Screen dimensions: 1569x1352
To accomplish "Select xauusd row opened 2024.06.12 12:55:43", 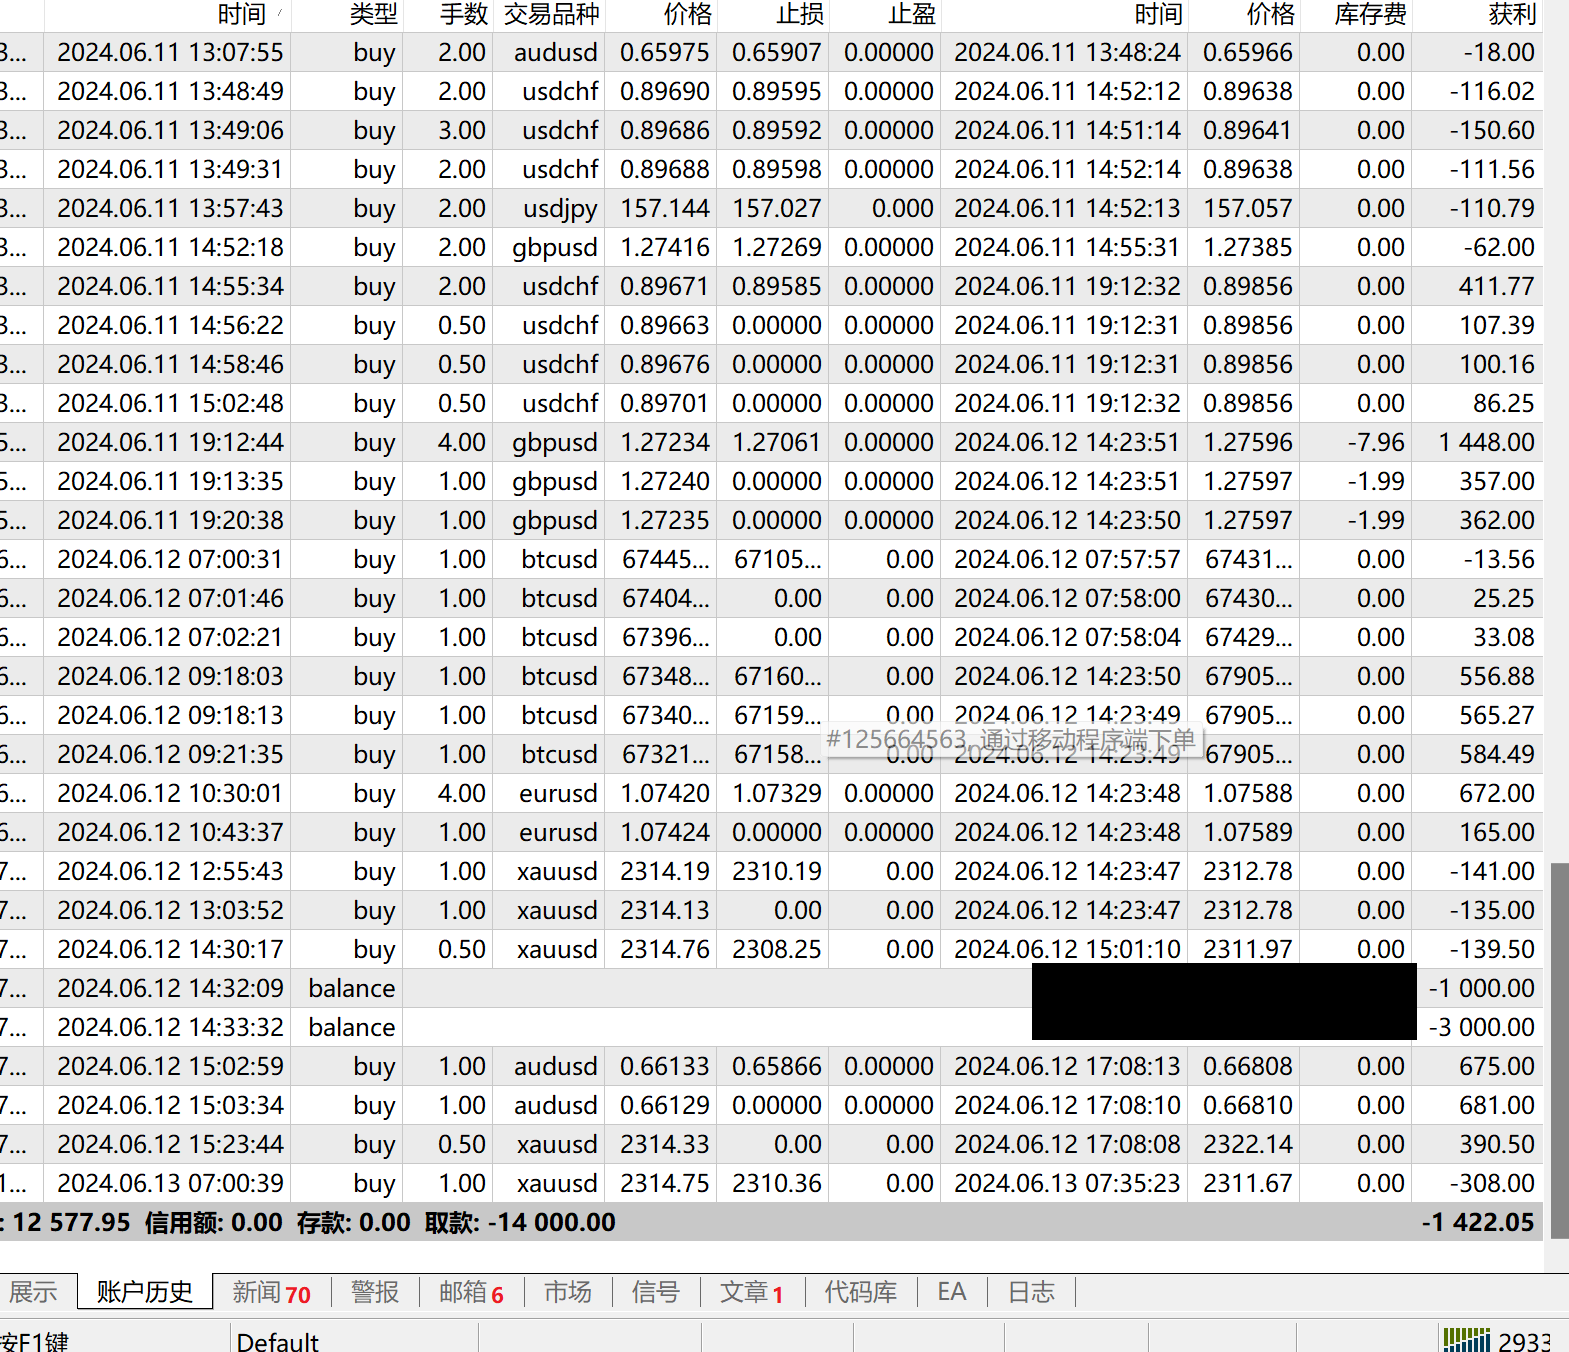I will pos(770,871).
